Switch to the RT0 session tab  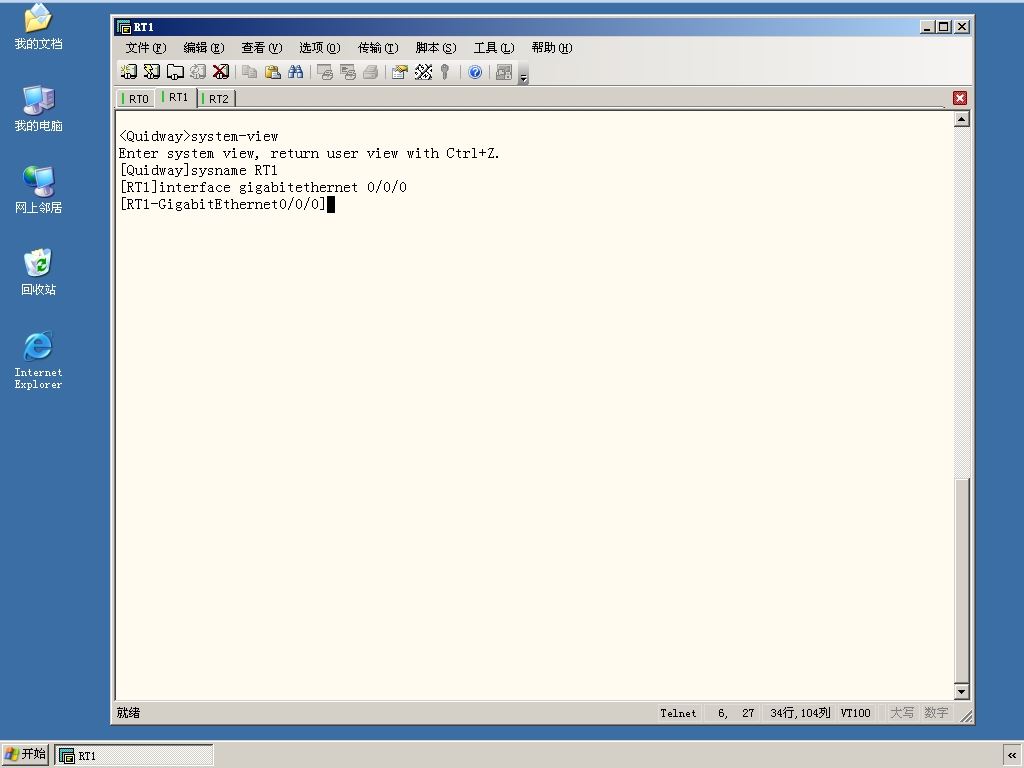(136, 99)
